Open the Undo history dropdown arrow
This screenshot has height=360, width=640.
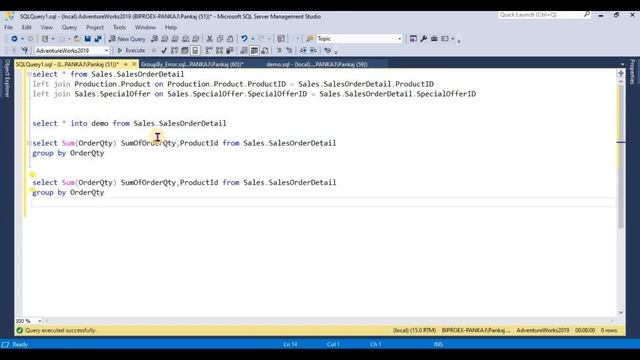pyautogui.click(x=252, y=38)
